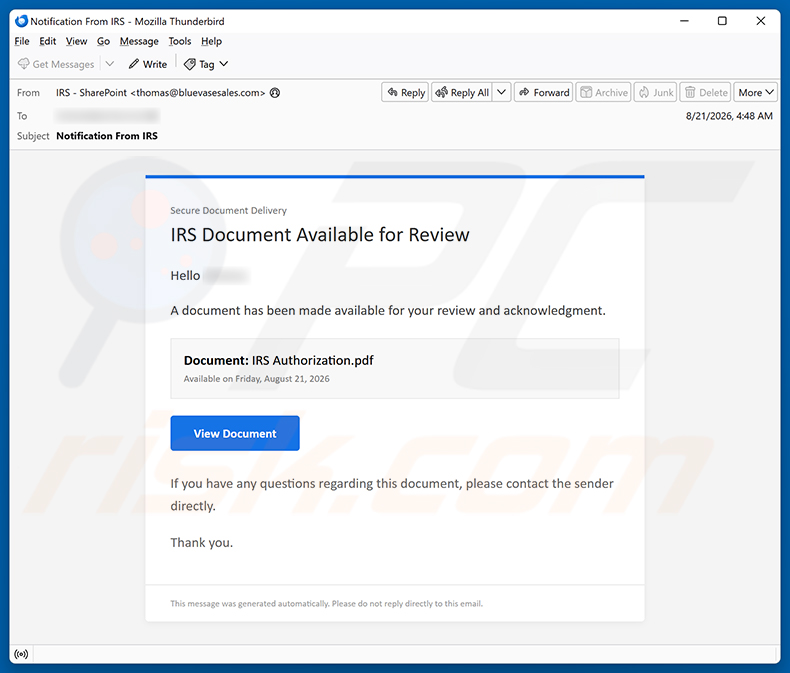Open the File menu
The width and height of the screenshot is (790, 673).
click(x=22, y=41)
